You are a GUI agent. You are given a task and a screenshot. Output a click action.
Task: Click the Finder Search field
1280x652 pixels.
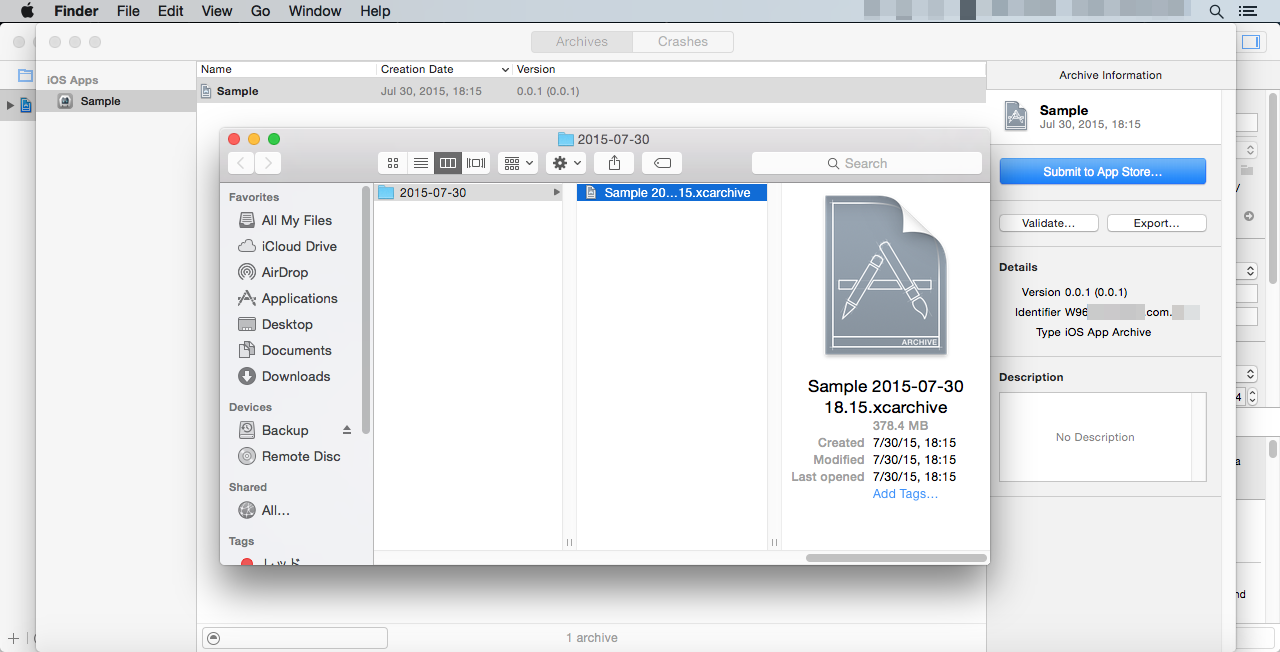[x=866, y=163]
